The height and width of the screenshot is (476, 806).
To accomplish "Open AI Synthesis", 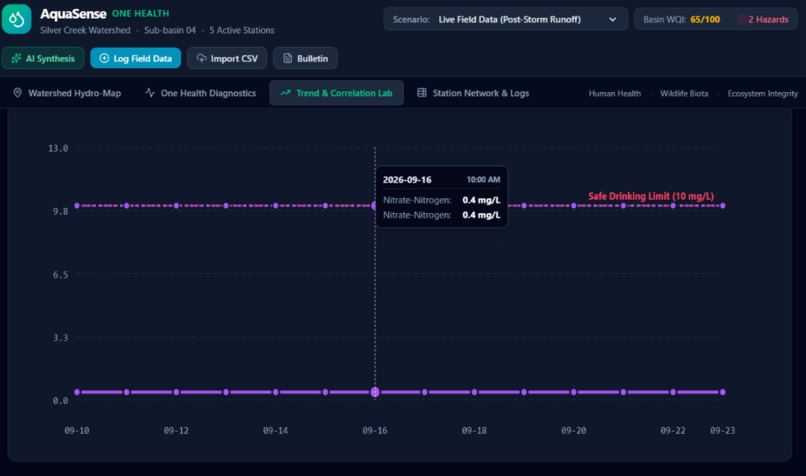I will 43,58.
